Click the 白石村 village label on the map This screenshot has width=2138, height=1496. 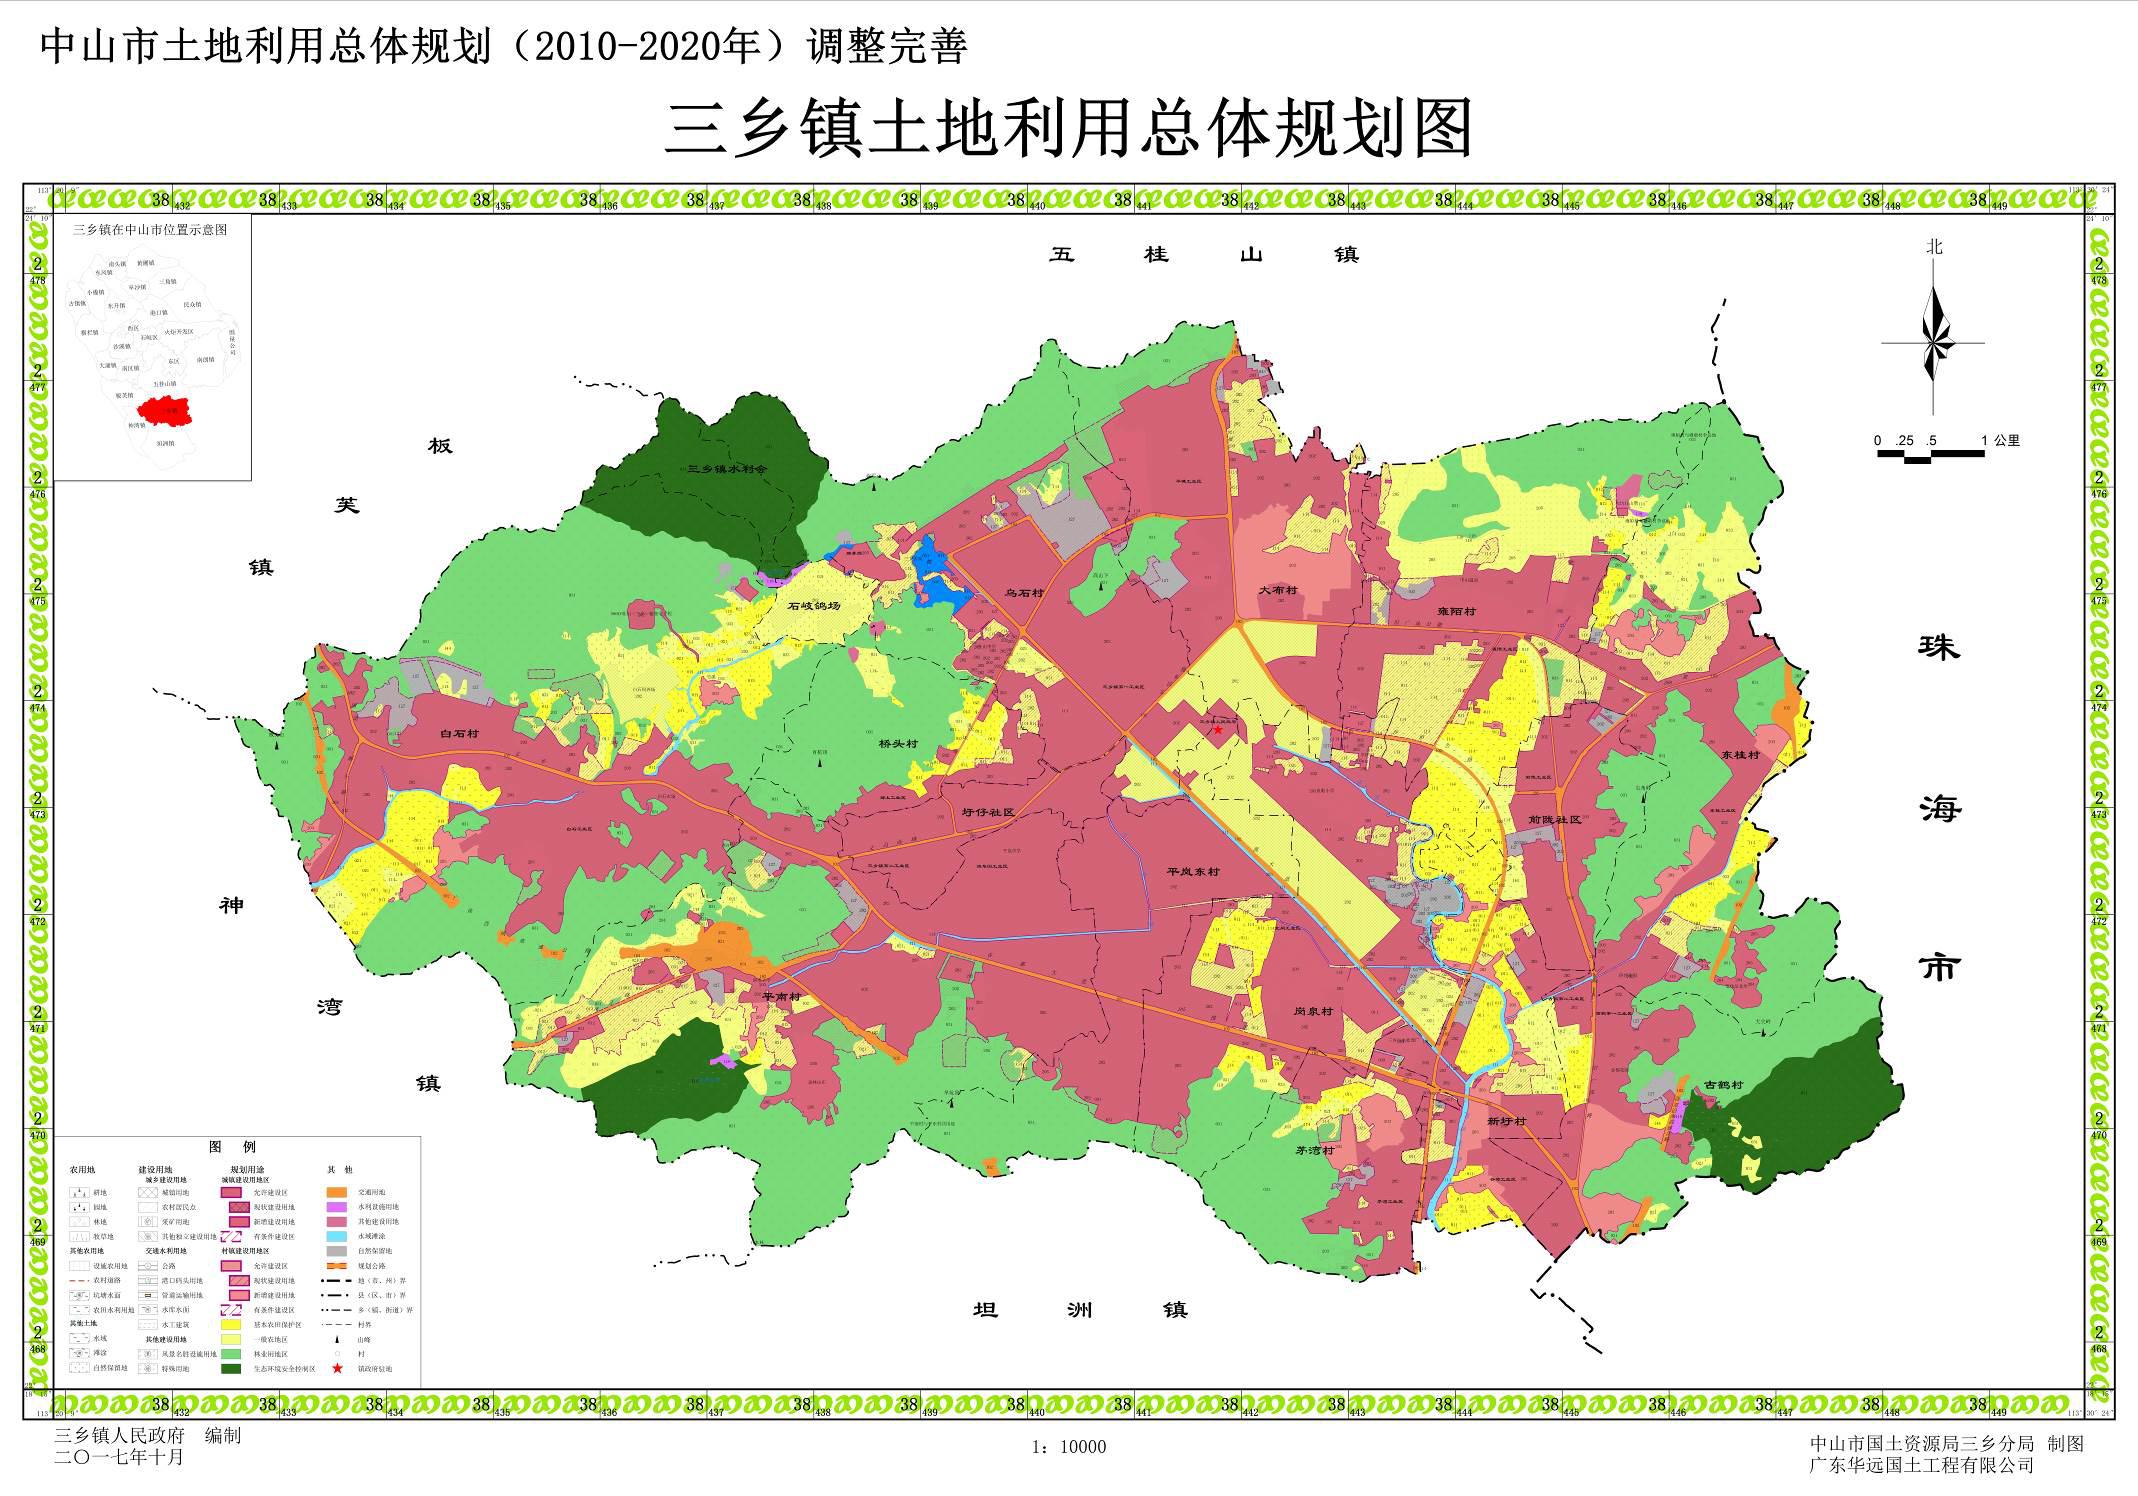tap(459, 733)
